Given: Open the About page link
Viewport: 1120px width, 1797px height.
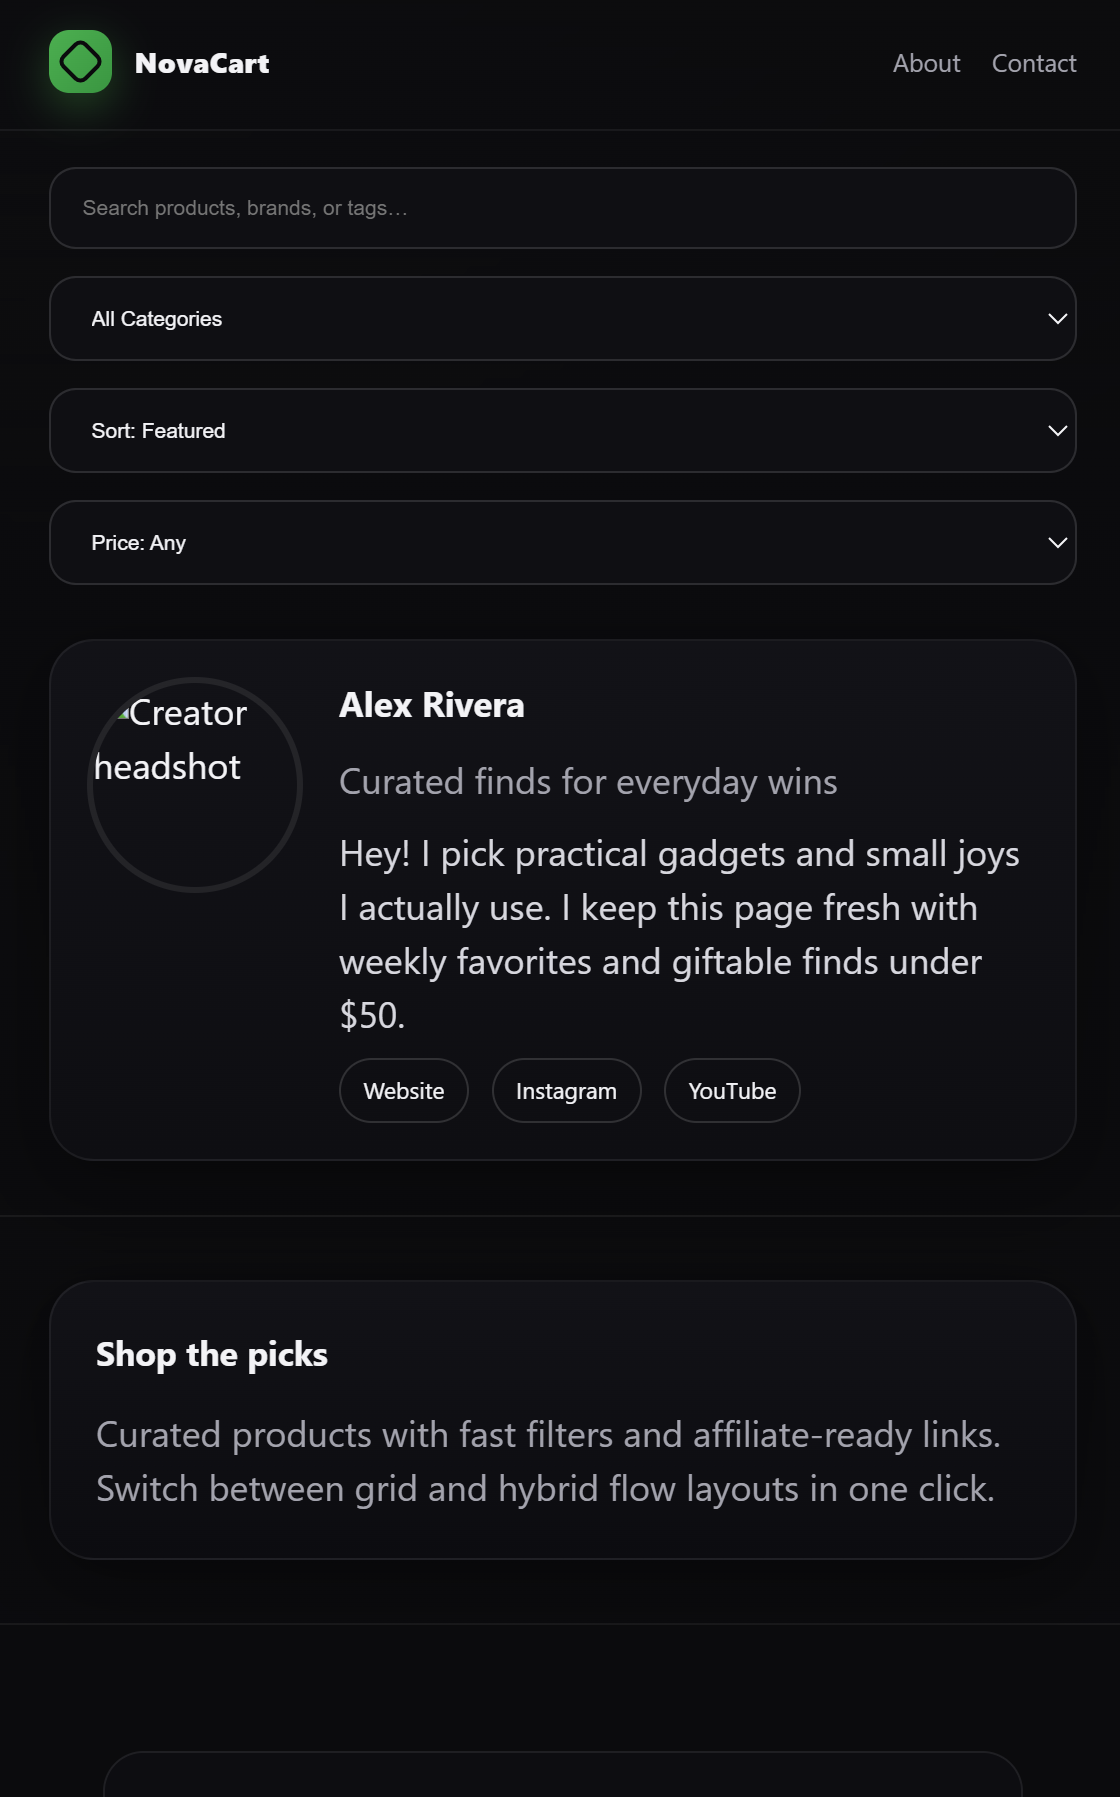Looking at the screenshot, I should [926, 63].
